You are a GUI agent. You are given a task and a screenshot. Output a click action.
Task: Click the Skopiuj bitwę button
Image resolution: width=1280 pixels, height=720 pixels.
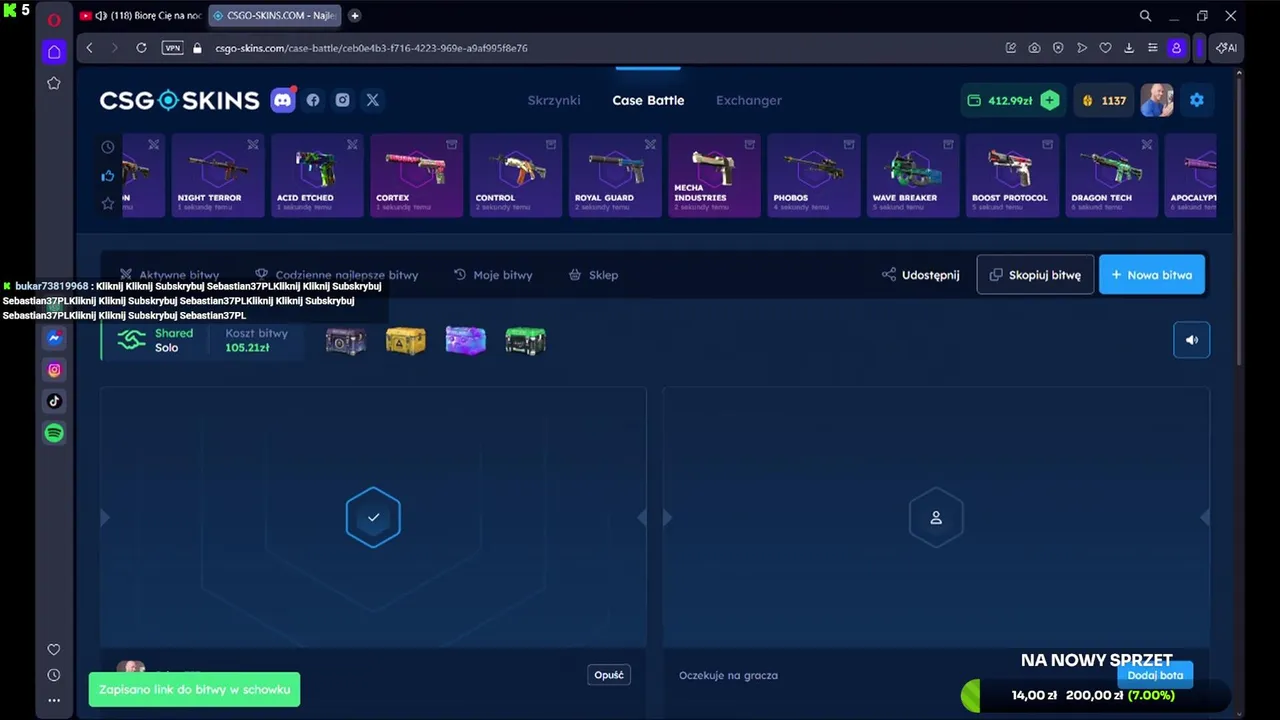pos(1035,275)
